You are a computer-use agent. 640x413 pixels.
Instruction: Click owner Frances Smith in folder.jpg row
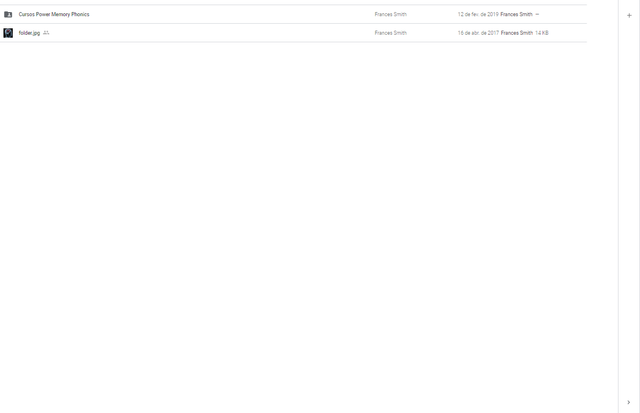391,33
